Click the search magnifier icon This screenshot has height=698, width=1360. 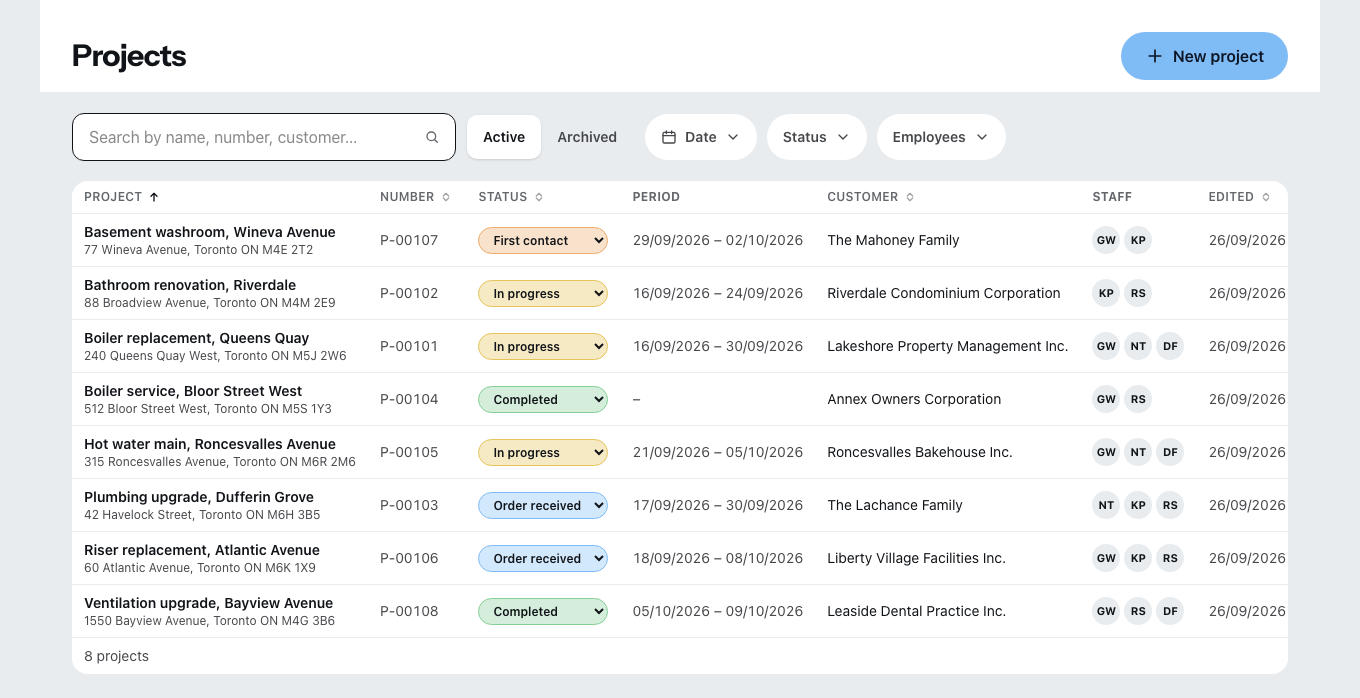[432, 137]
